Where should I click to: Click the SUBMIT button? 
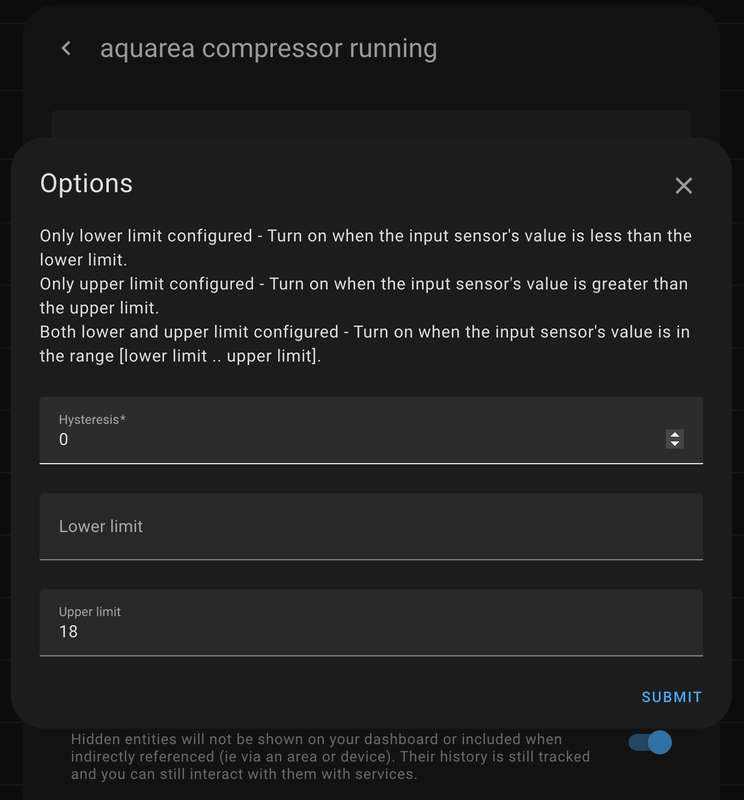[671, 697]
